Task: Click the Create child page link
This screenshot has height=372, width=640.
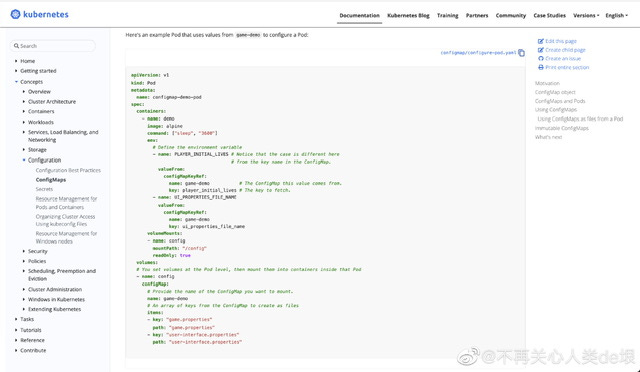Action: (x=565, y=50)
